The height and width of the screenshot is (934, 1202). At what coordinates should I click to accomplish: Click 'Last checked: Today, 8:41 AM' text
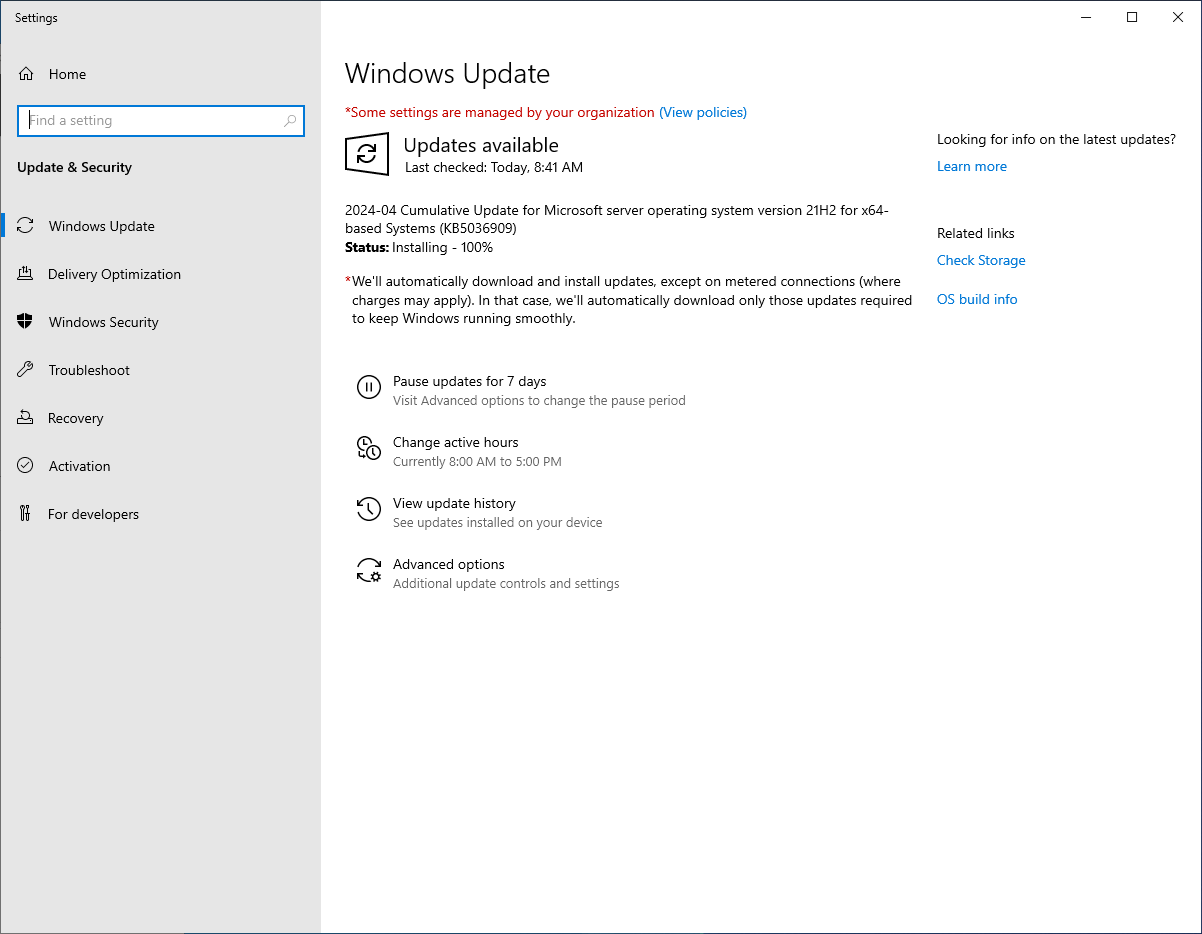pyautogui.click(x=494, y=167)
